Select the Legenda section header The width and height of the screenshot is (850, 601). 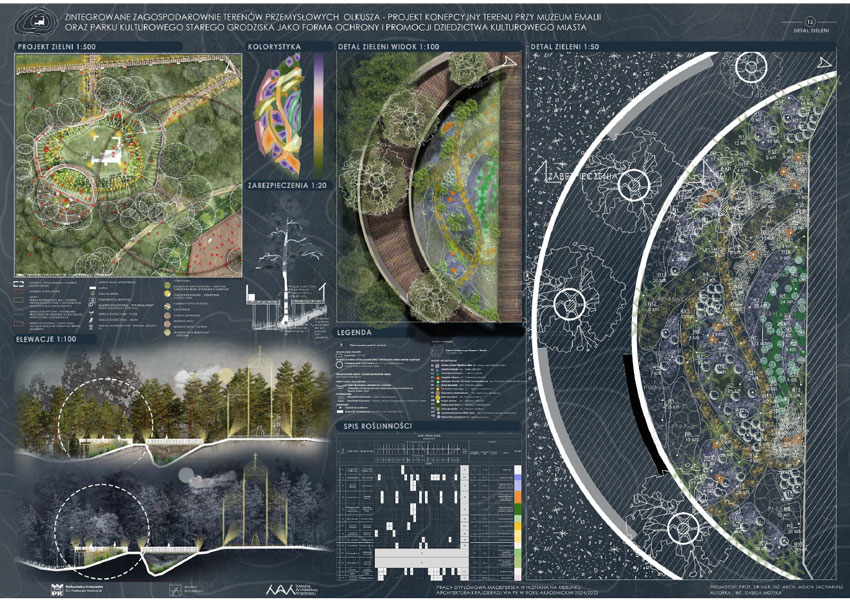tap(355, 331)
